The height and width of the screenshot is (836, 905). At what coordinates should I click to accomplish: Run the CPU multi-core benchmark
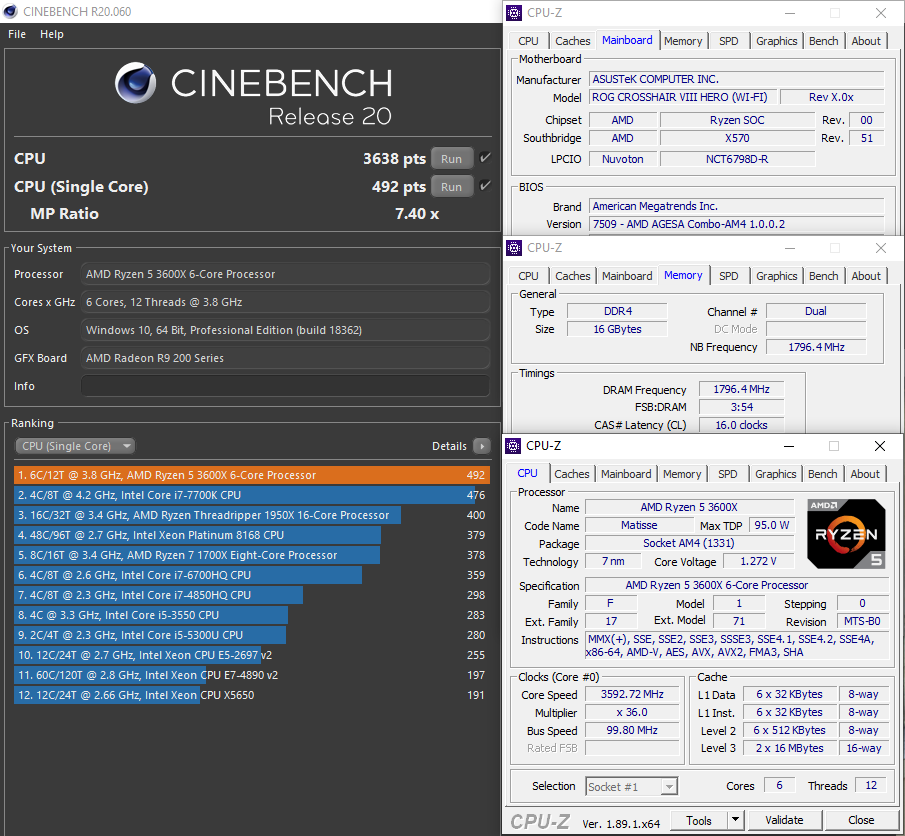pyautogui.click(x=451, y=159)
